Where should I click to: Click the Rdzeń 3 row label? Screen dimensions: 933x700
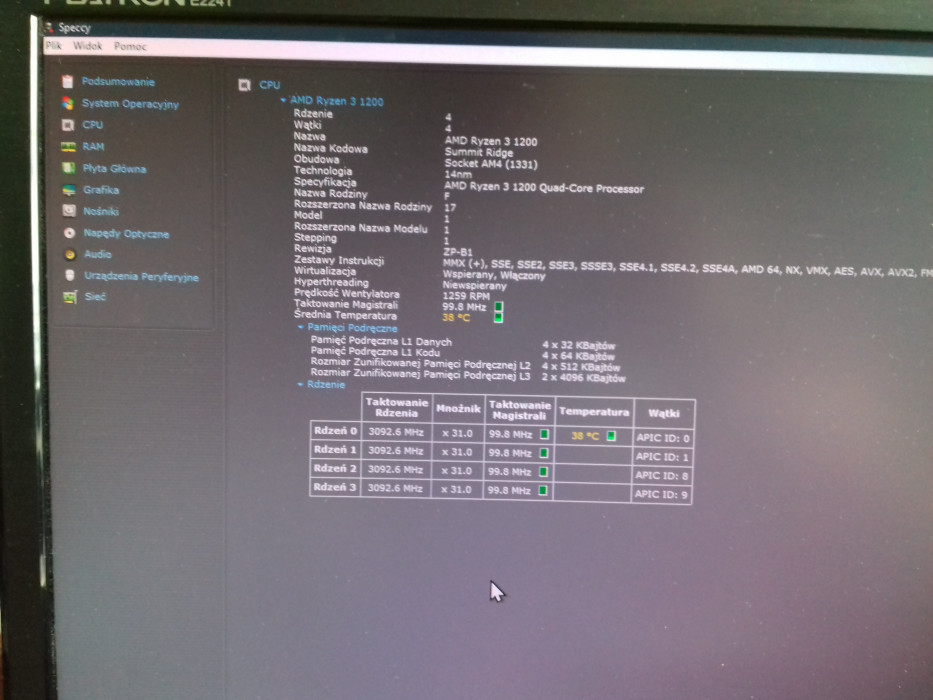coord(334,487)
